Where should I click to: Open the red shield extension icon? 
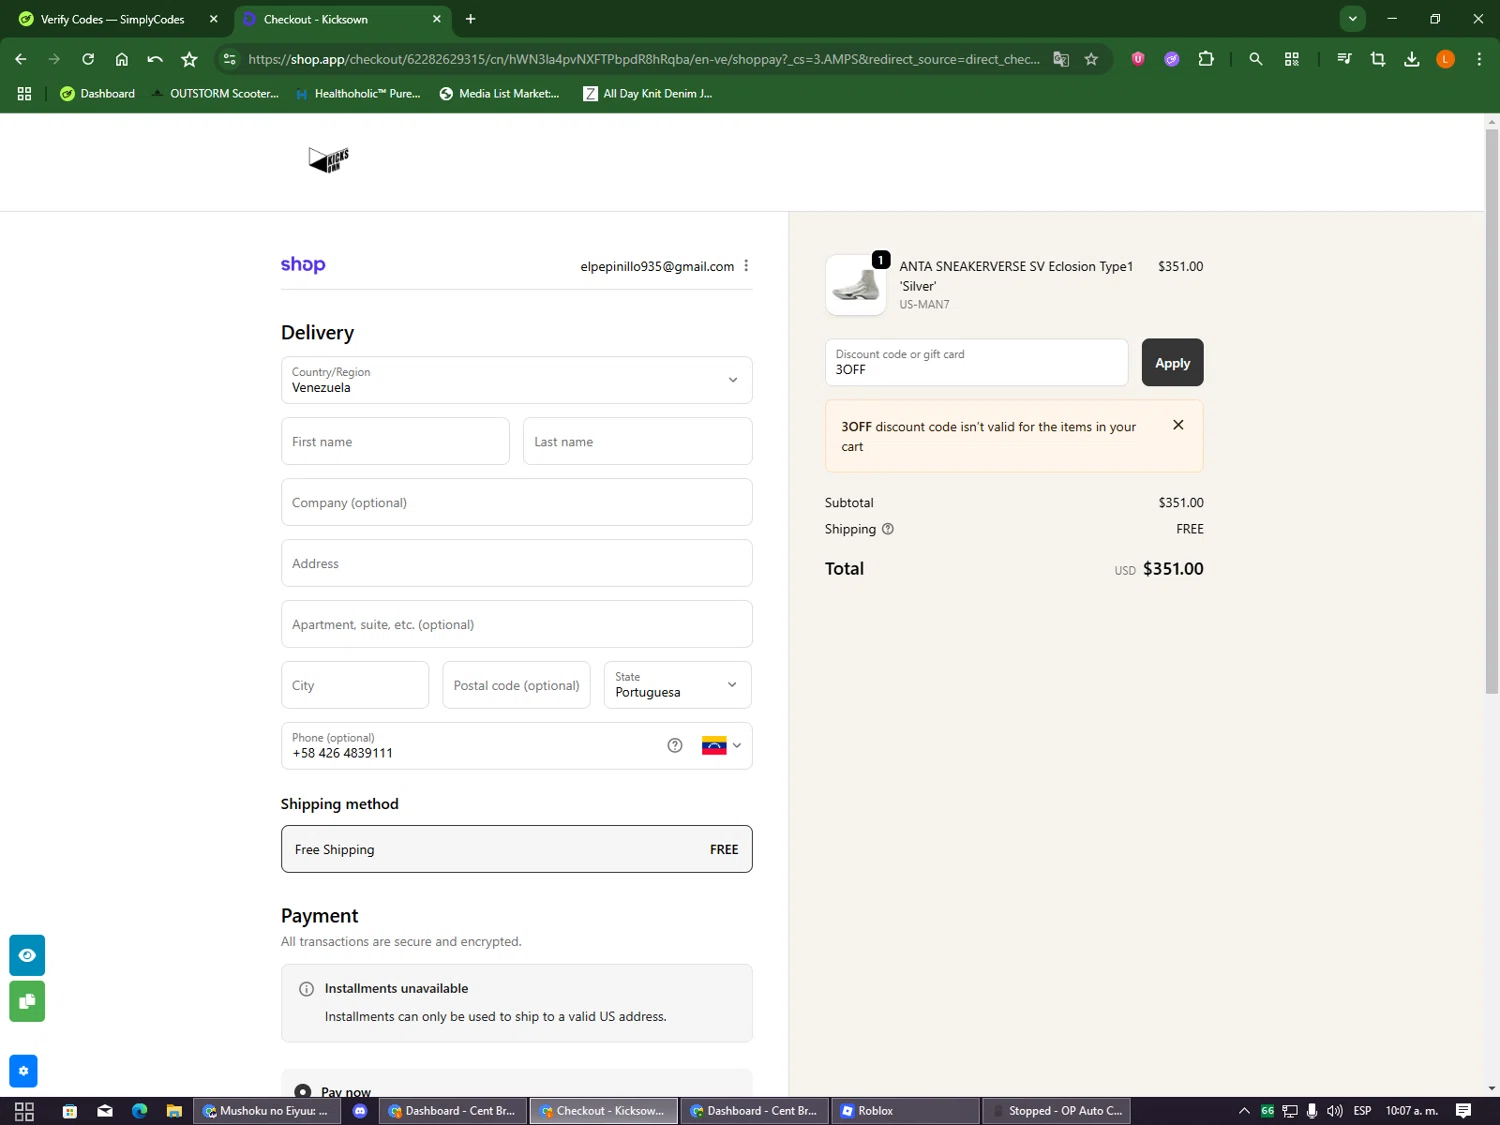click(1138, 59)
